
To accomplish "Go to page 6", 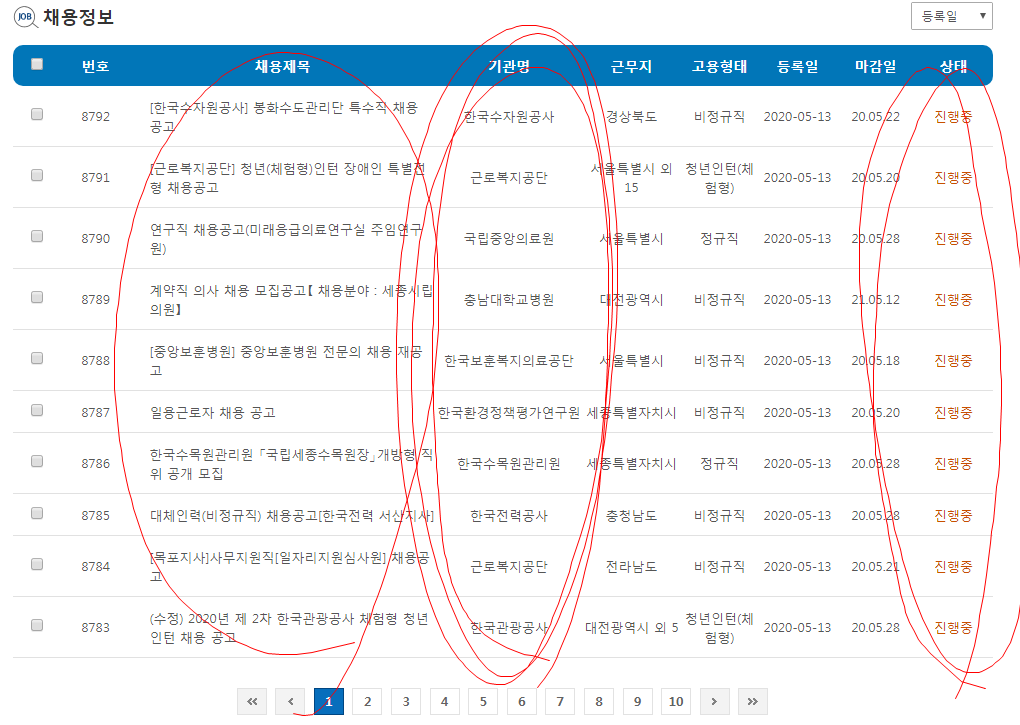I will [x=522, y=702].
